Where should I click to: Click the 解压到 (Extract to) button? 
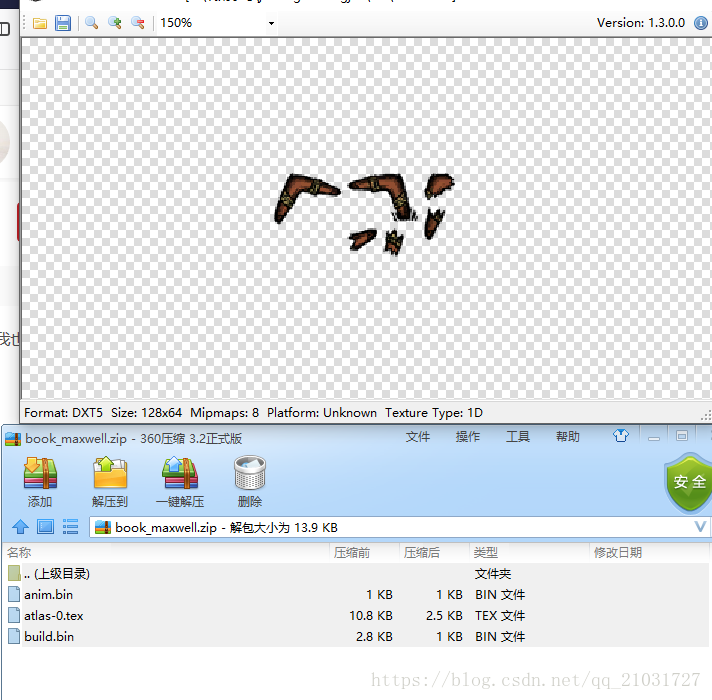coord(109,482)
